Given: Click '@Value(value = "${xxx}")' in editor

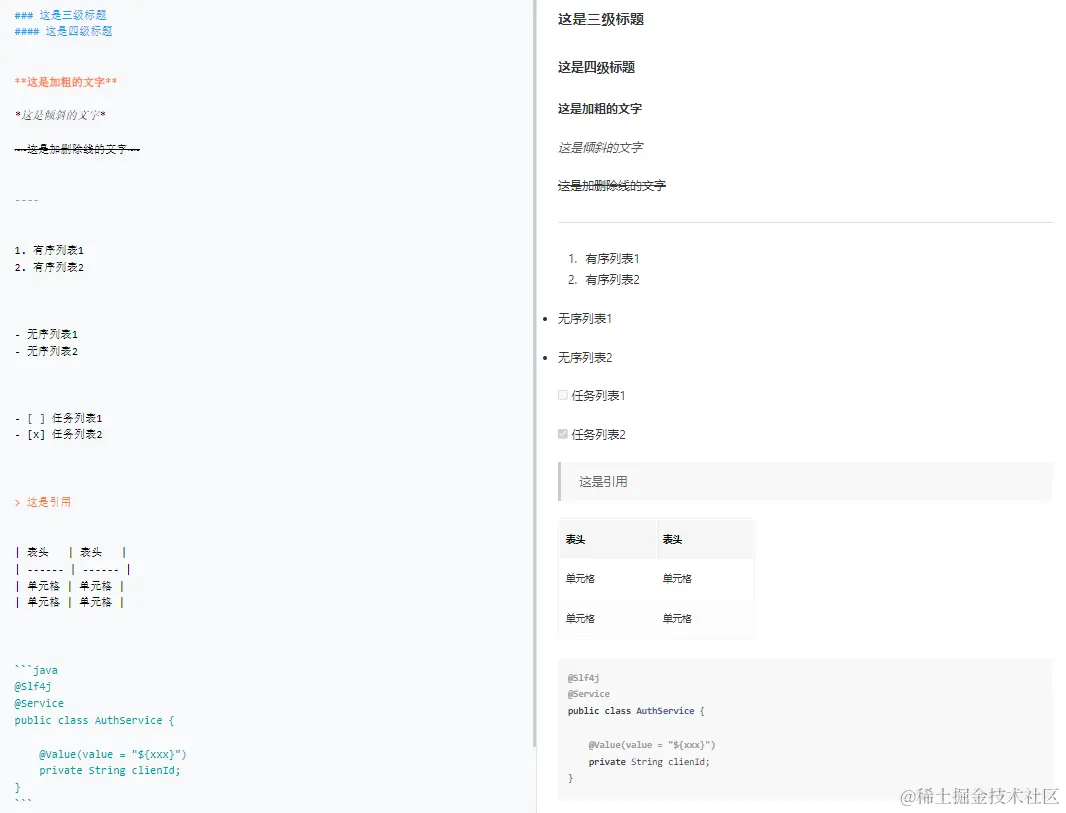Looking at the screenshot, I should (x=113, y=755).
